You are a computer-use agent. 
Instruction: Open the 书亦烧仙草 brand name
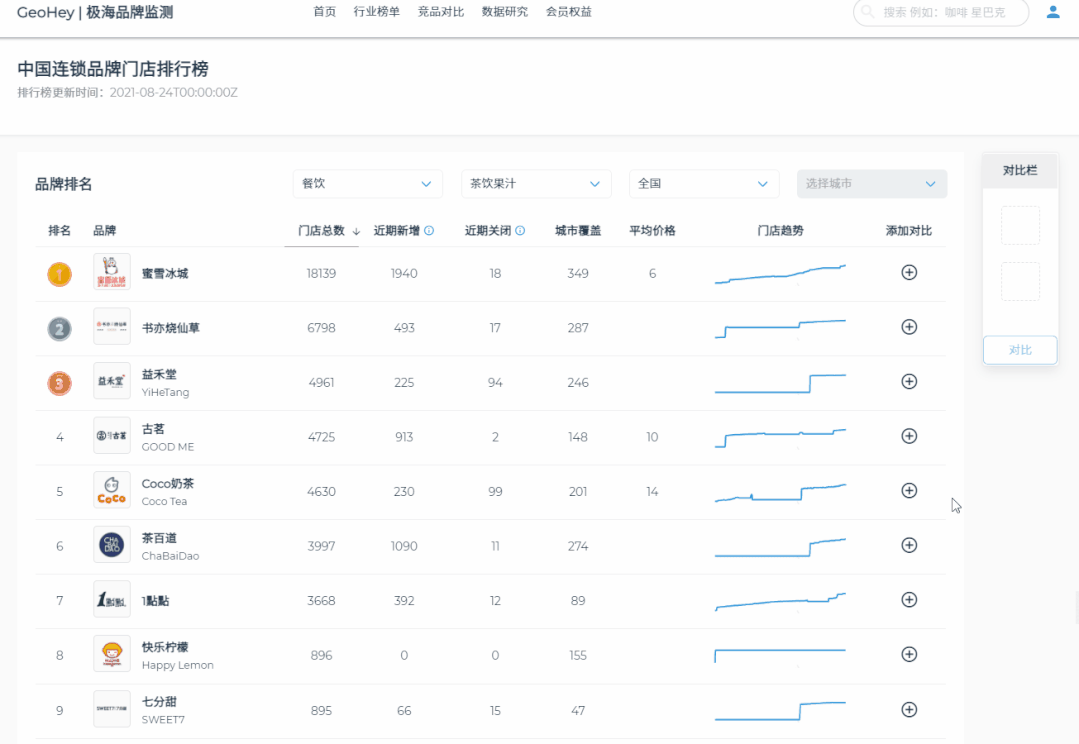click(x=171, y=328)
